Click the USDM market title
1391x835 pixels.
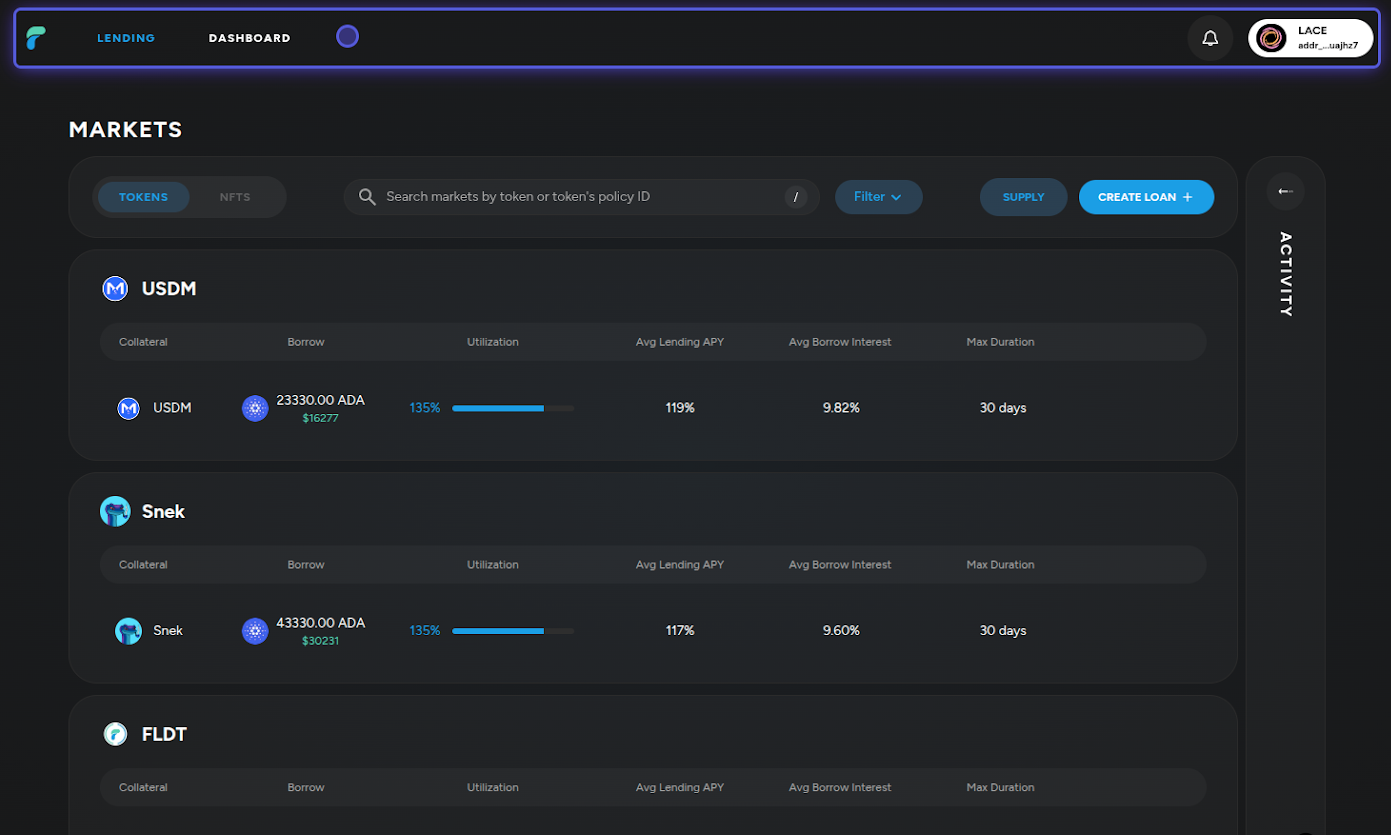[x=169, y=289]
